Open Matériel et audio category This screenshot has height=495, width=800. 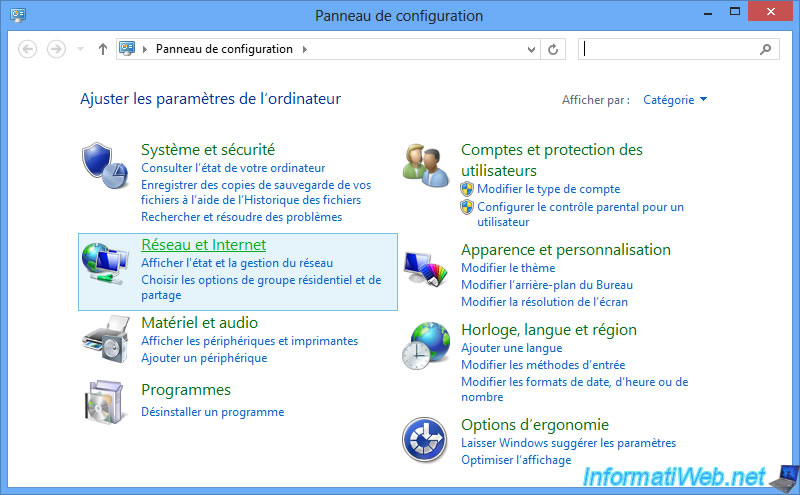pos(199,323)
